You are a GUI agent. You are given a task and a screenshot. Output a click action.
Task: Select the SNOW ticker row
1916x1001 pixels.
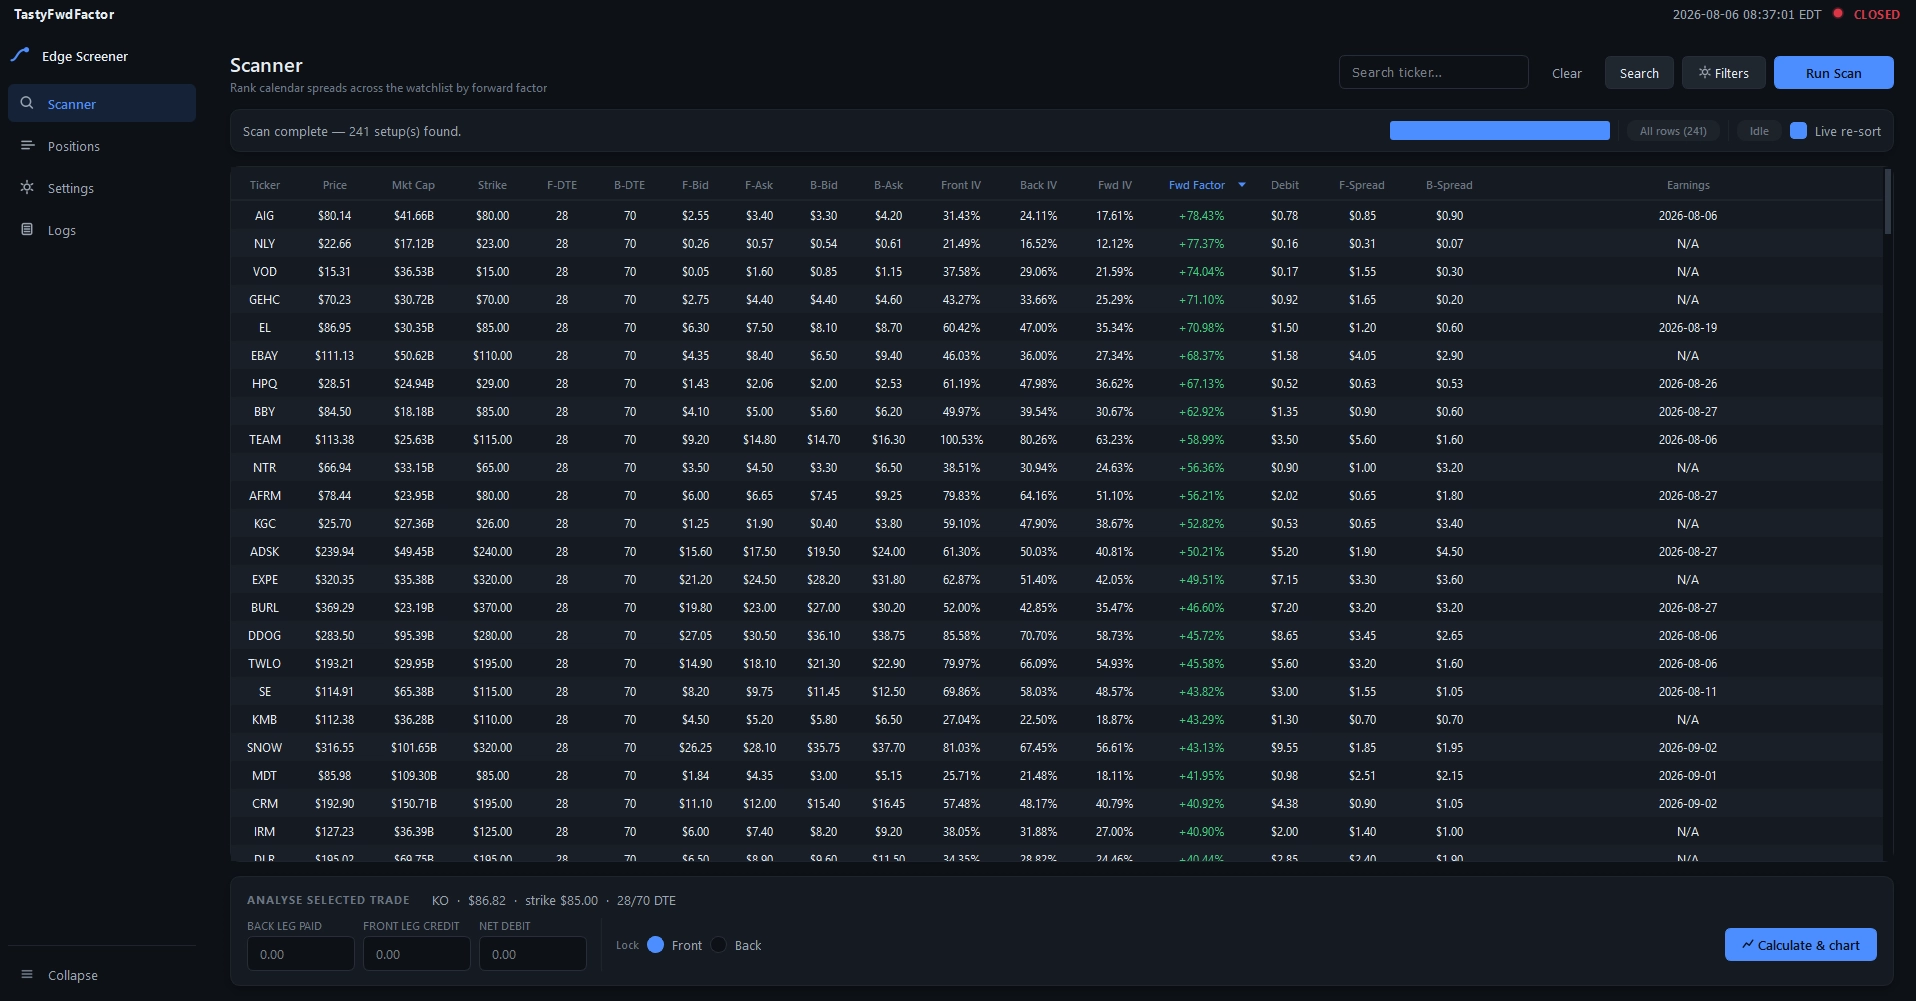[x=1057, y=747]
